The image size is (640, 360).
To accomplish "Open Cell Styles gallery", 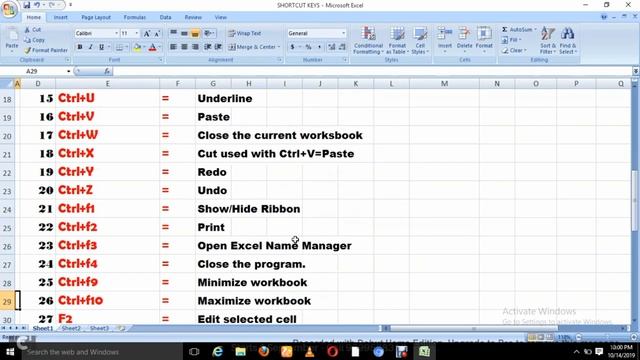I will pyautogui.click(x=419, y=40).
